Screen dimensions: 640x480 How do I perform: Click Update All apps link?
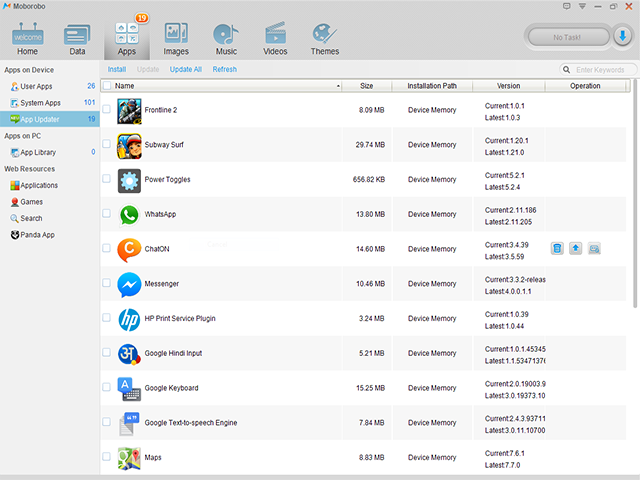click(186, 69)
